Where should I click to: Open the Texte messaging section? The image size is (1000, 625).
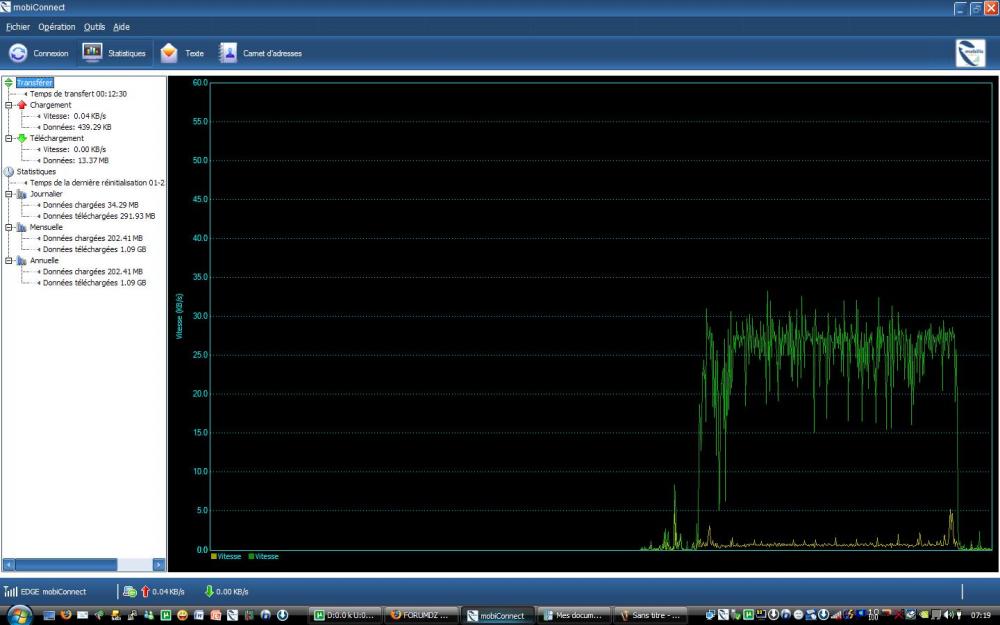click(183, 53)
